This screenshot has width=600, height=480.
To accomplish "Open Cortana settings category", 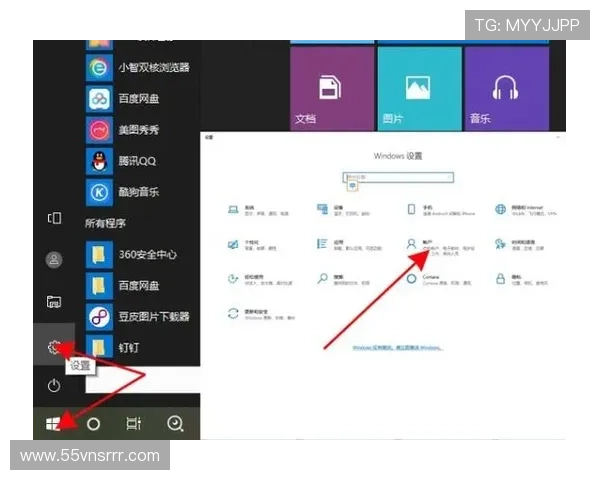I will 439,280.
